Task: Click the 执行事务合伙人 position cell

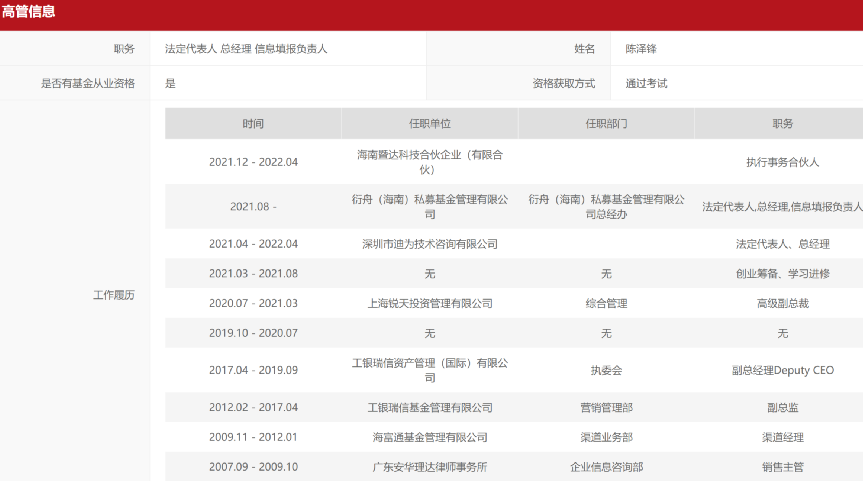Action: tap(782, 162)
